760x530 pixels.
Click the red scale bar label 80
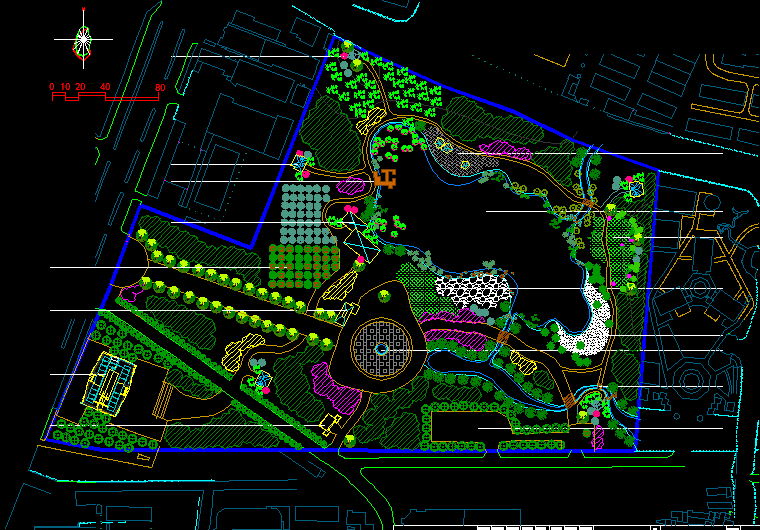pyautogui.click(x=160, y=88)
